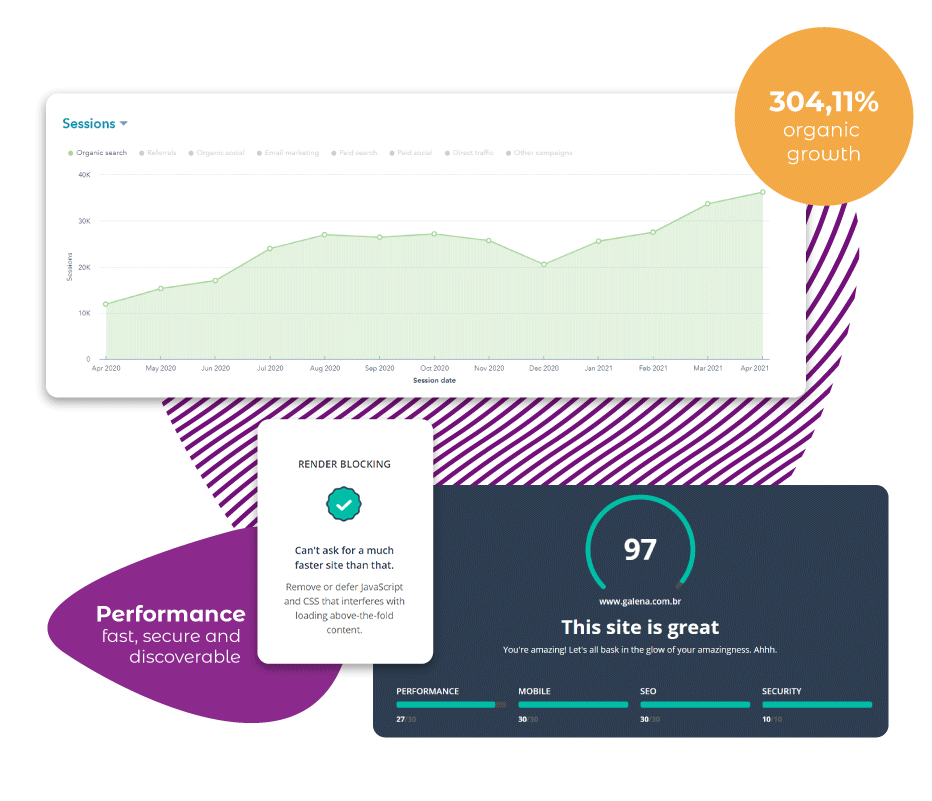Enable the Referrals series in legend
The width and height of the screenshot is (932, 801).
(x=156, y=153)
